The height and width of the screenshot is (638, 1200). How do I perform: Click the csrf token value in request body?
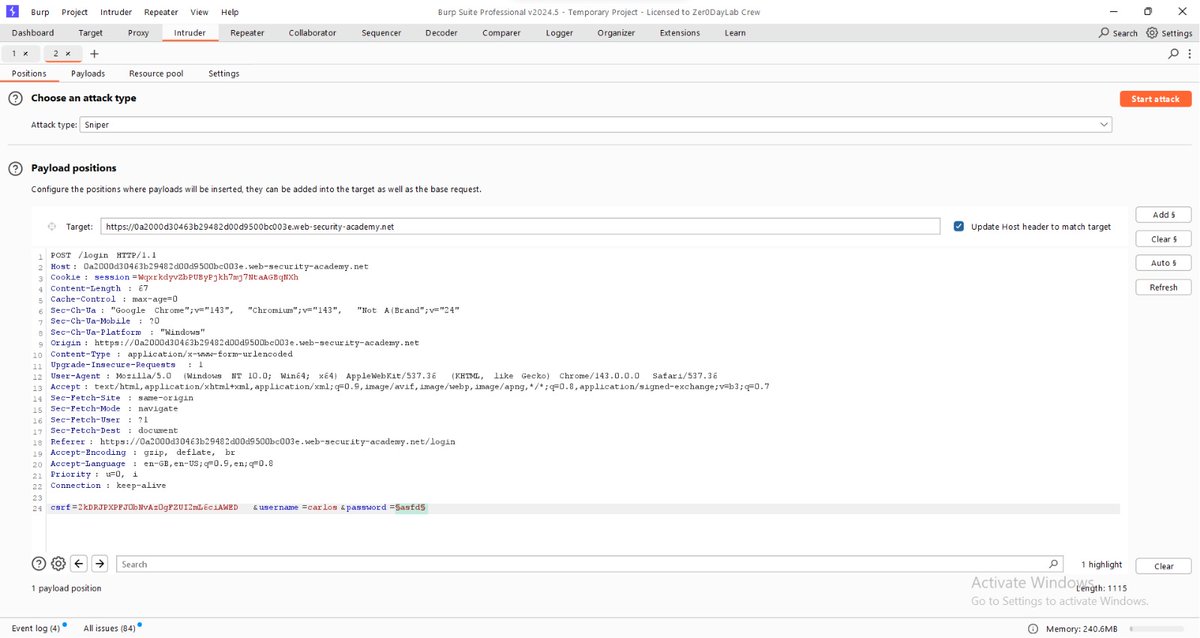click(158, 508)
